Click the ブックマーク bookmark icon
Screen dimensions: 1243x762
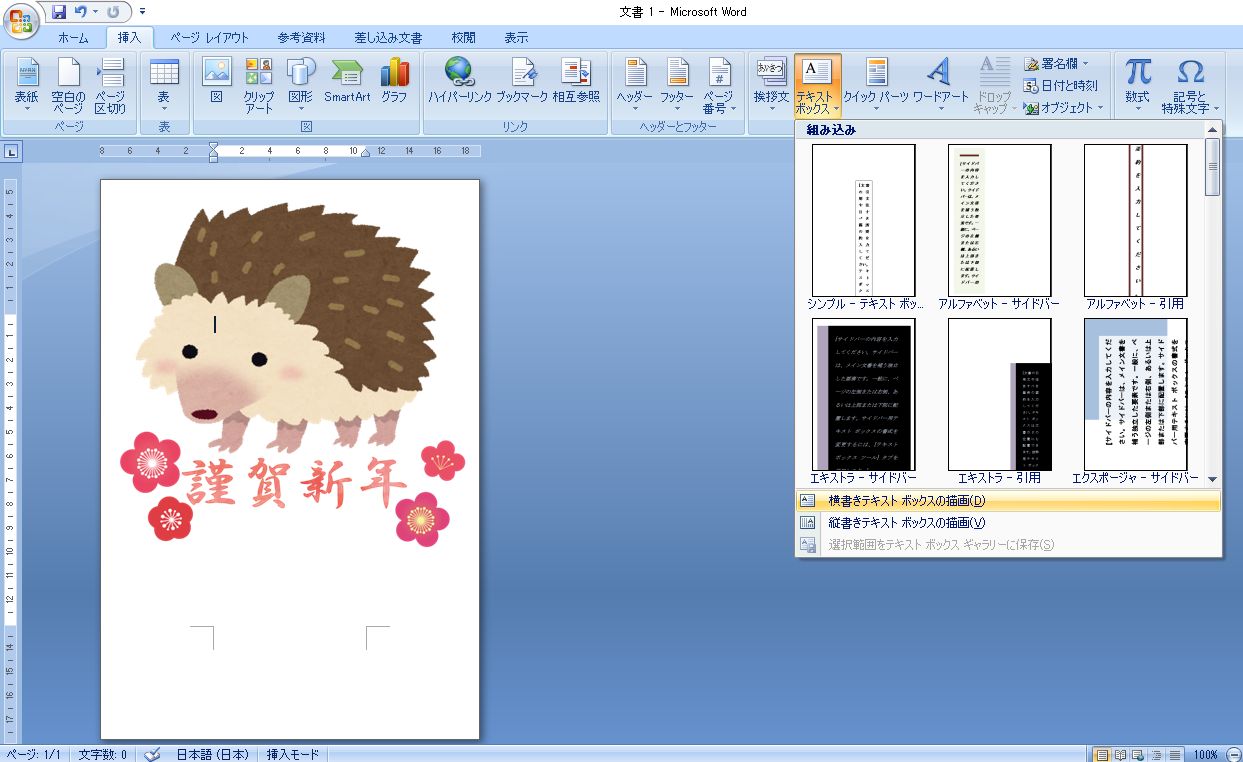[x=522, y=81]
